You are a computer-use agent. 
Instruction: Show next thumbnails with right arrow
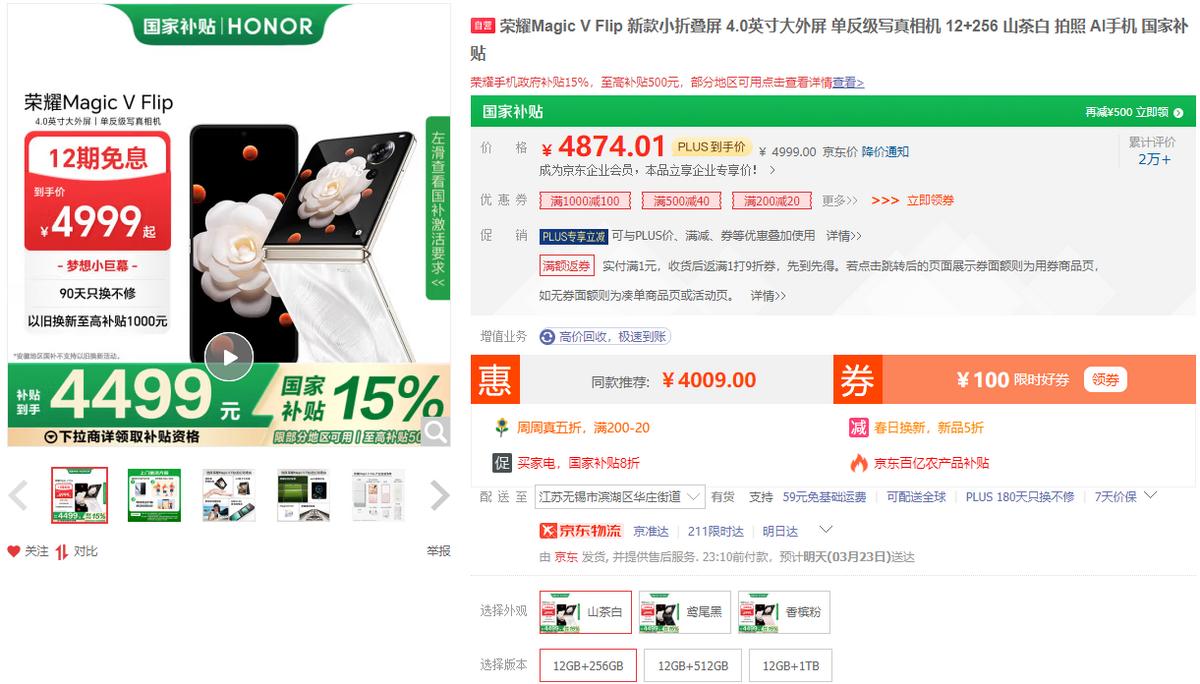439,495
